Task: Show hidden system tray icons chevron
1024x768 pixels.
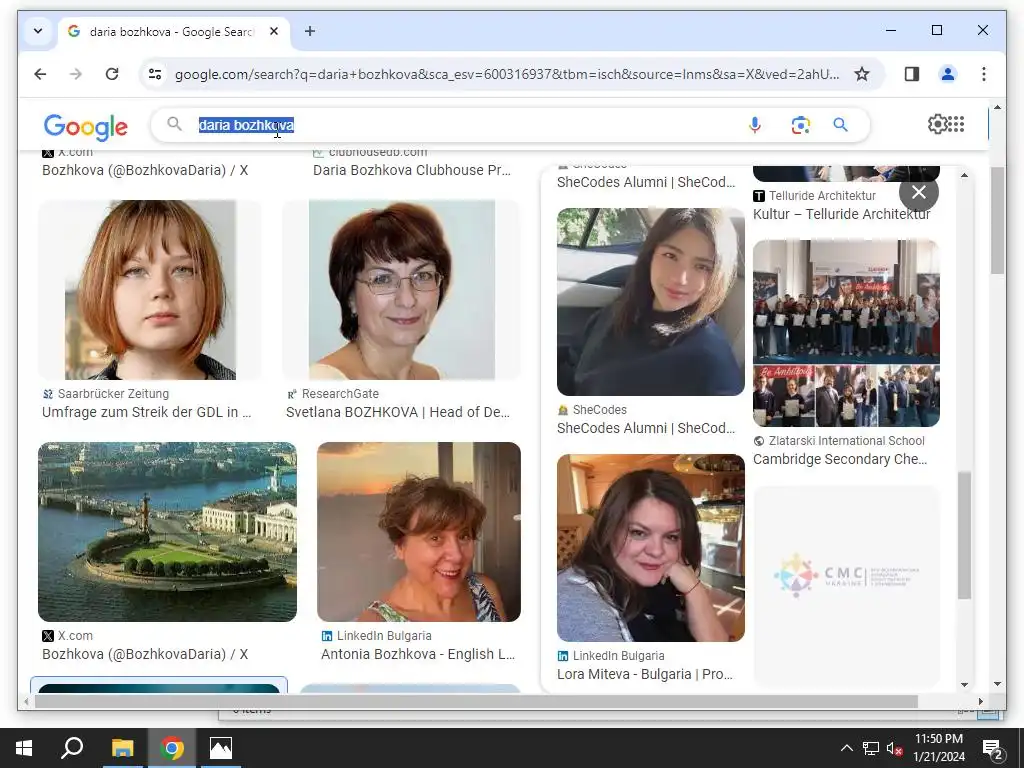Action: click(x=846, y=748)
